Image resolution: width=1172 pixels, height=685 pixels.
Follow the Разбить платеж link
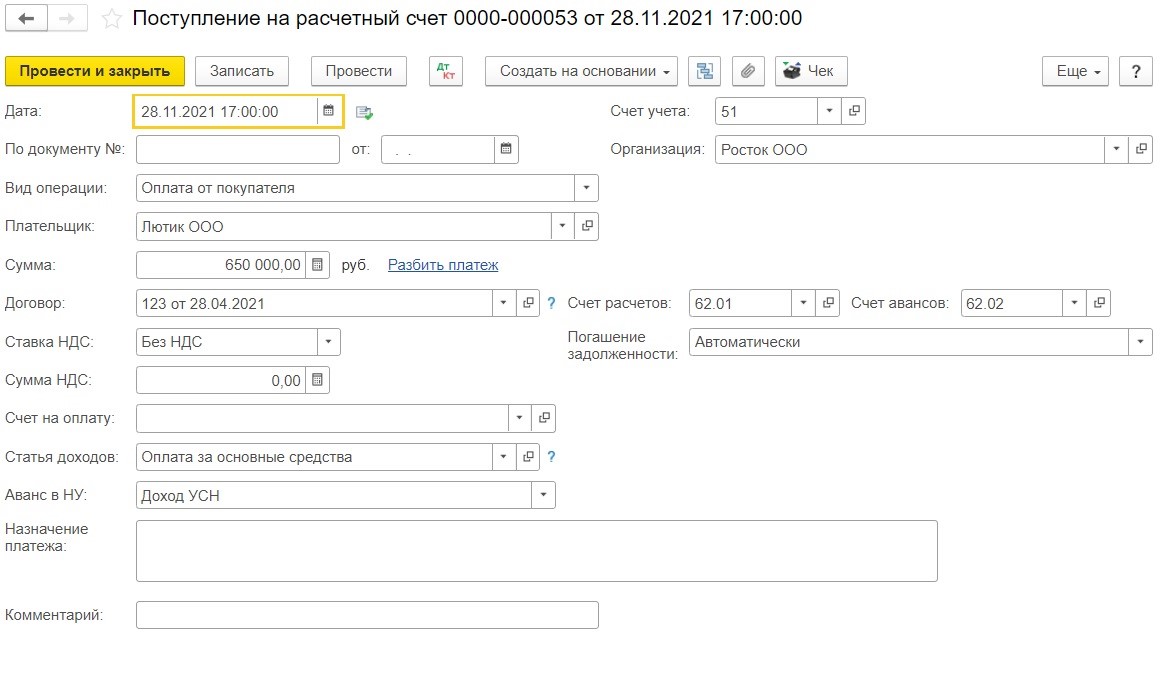(x=443, y=265)
